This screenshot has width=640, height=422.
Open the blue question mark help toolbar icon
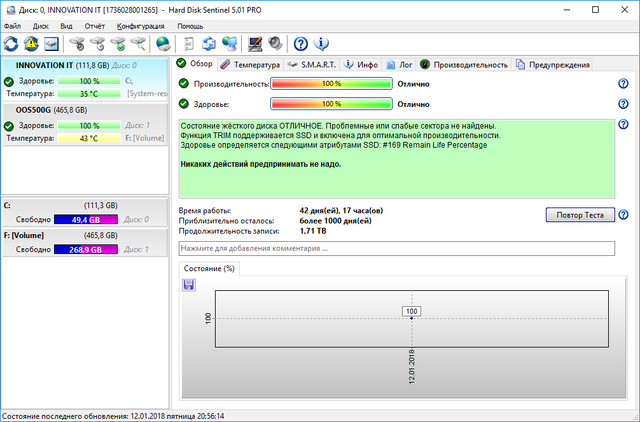(x=301, y=44)
